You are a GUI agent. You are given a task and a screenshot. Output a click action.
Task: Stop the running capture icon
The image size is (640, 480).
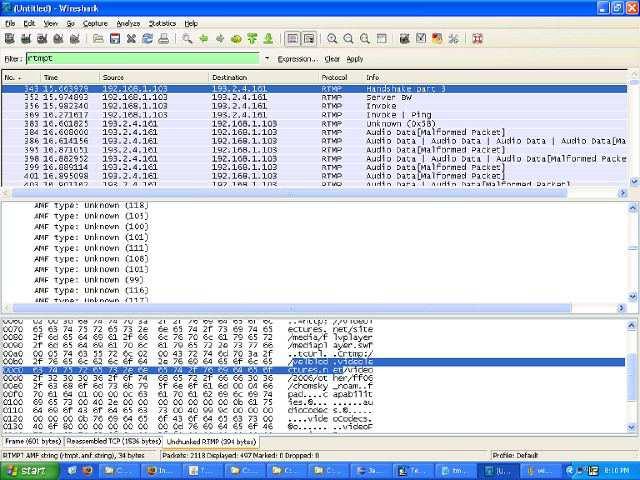(x=58, y=39)
